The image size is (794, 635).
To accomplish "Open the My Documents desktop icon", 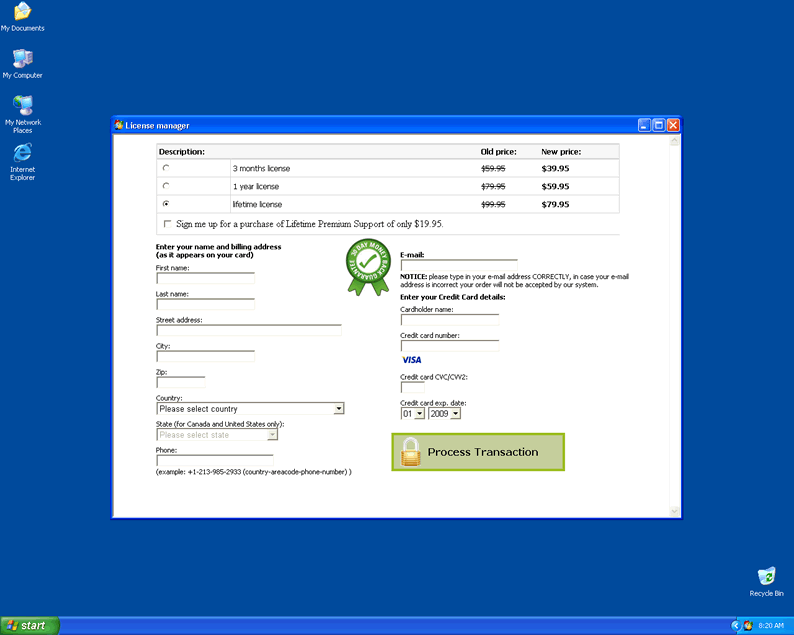I will click(x=22, y=12).
